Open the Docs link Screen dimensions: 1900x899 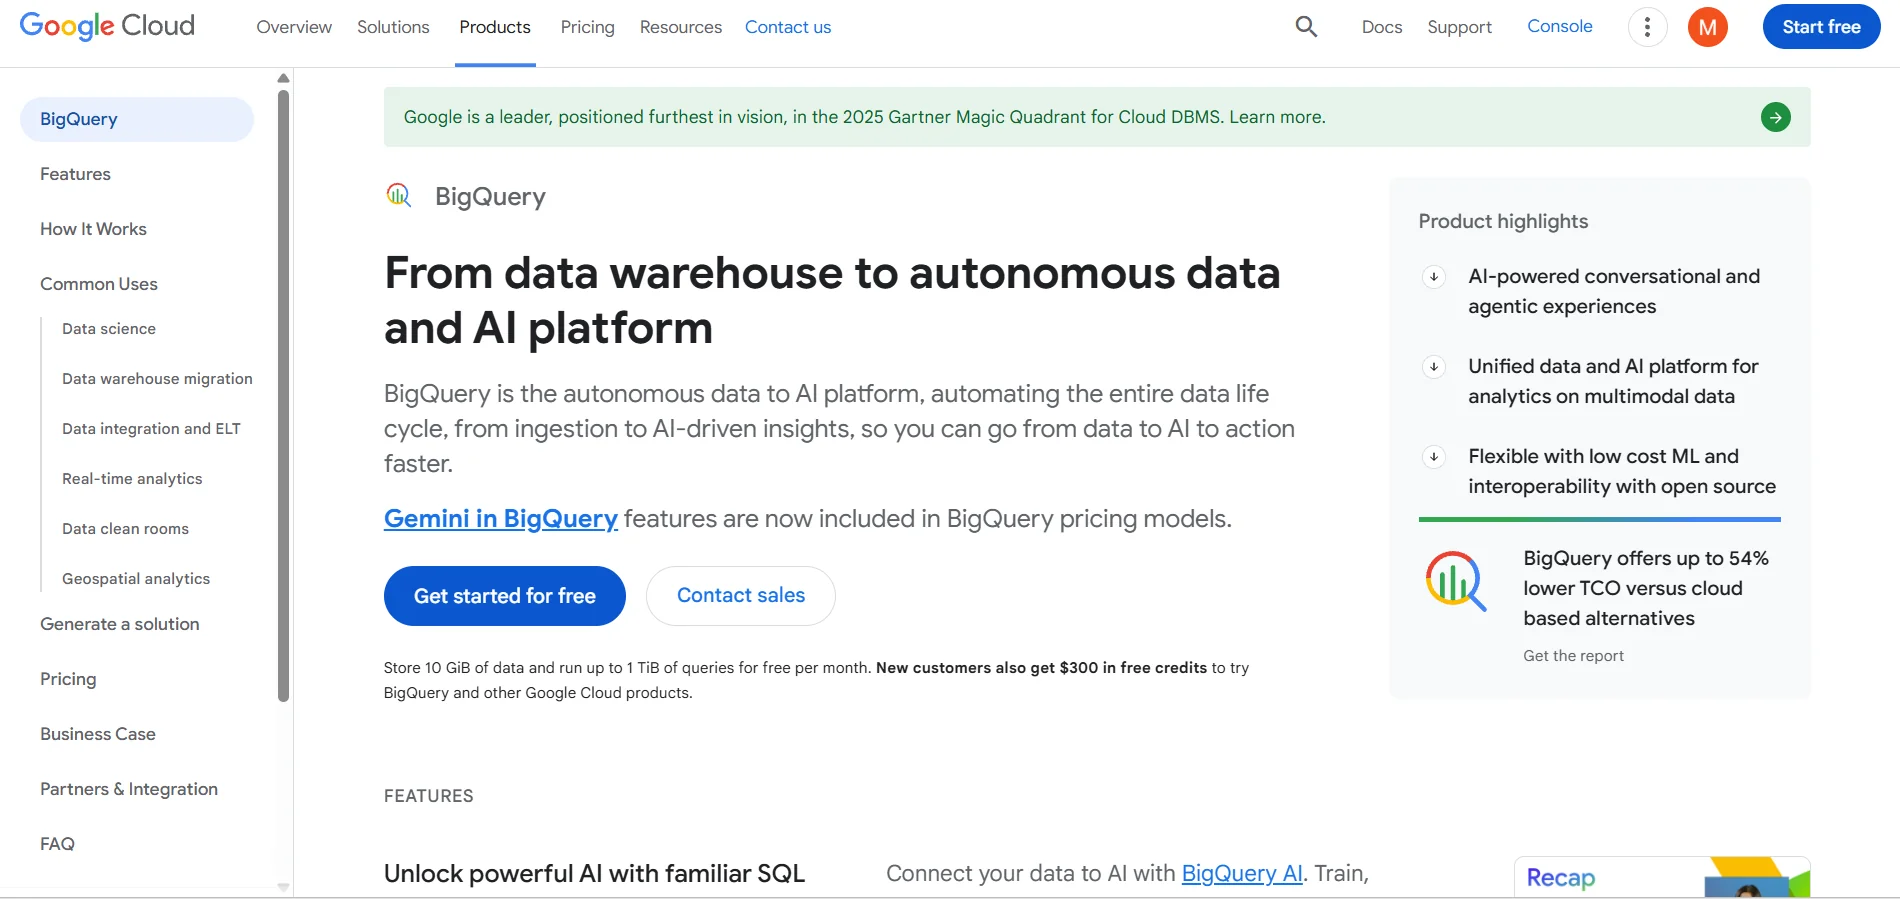pos(1382,27)
